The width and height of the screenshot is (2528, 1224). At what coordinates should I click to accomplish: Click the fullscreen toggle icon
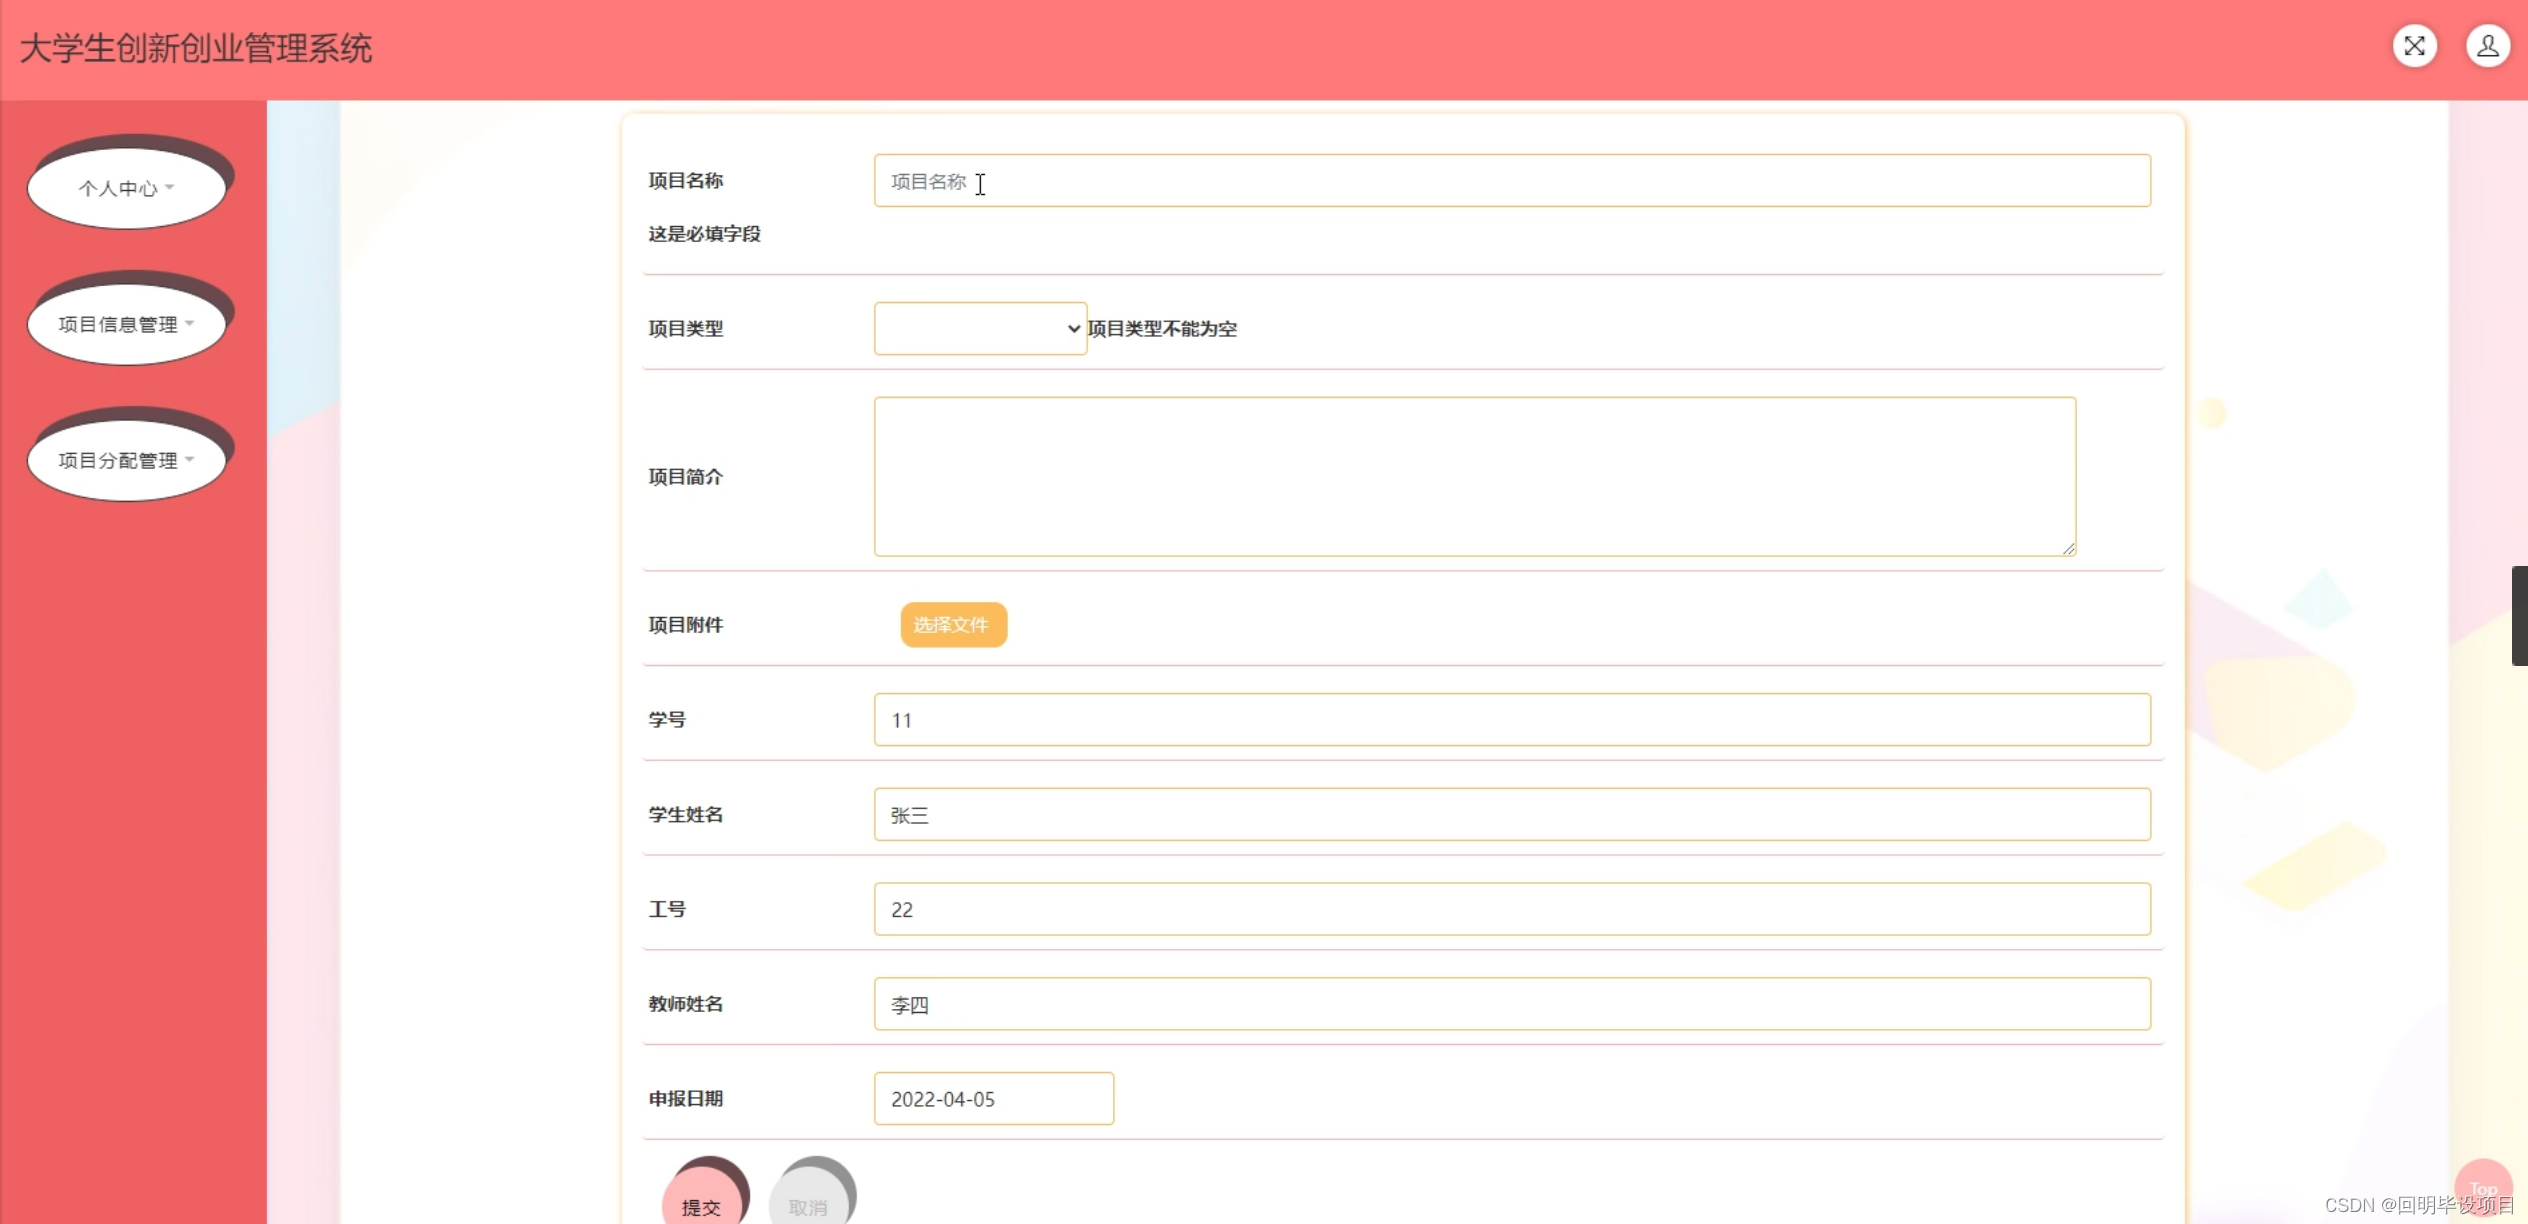click(x=2414, y=46)
